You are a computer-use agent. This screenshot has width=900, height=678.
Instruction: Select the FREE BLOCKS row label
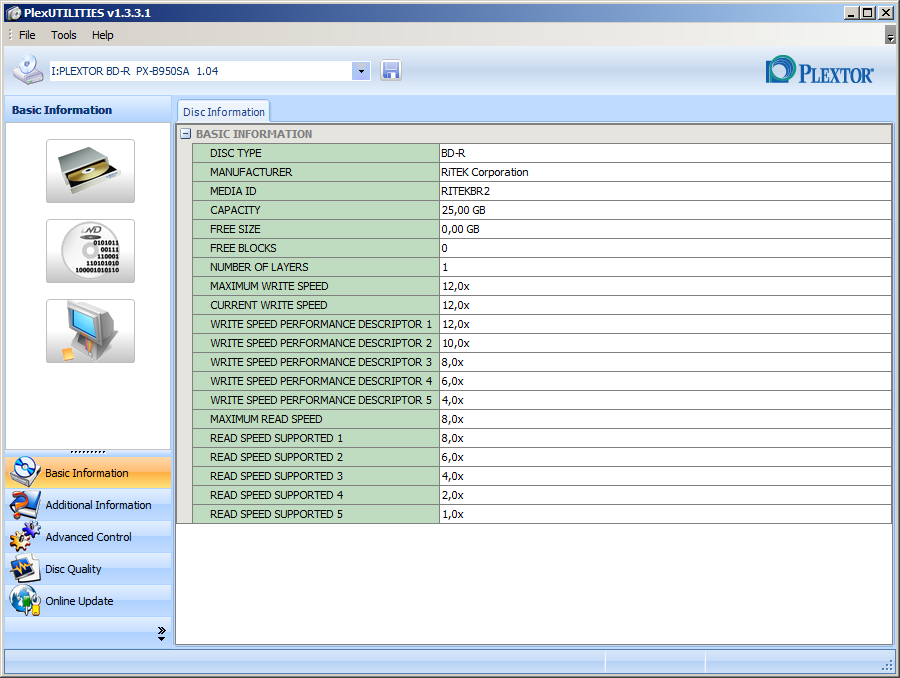(316, 248)
